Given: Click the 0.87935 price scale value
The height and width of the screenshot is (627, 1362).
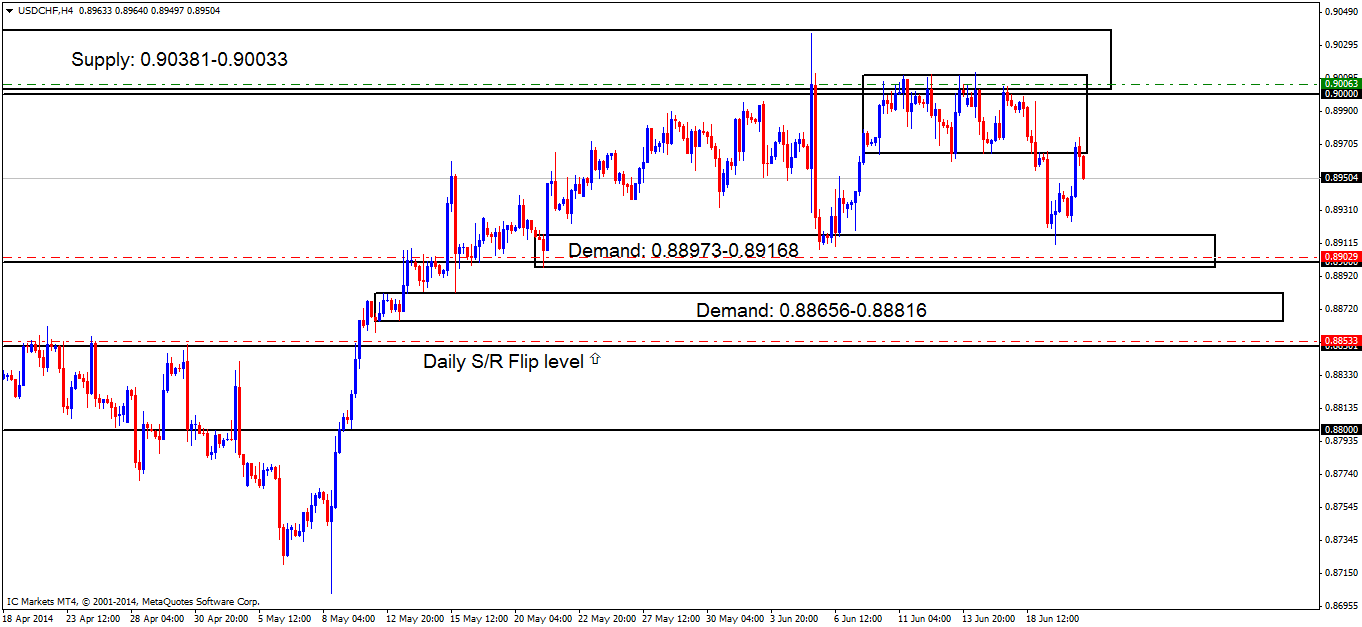Looking at the screenshot, I should 1341,441.
